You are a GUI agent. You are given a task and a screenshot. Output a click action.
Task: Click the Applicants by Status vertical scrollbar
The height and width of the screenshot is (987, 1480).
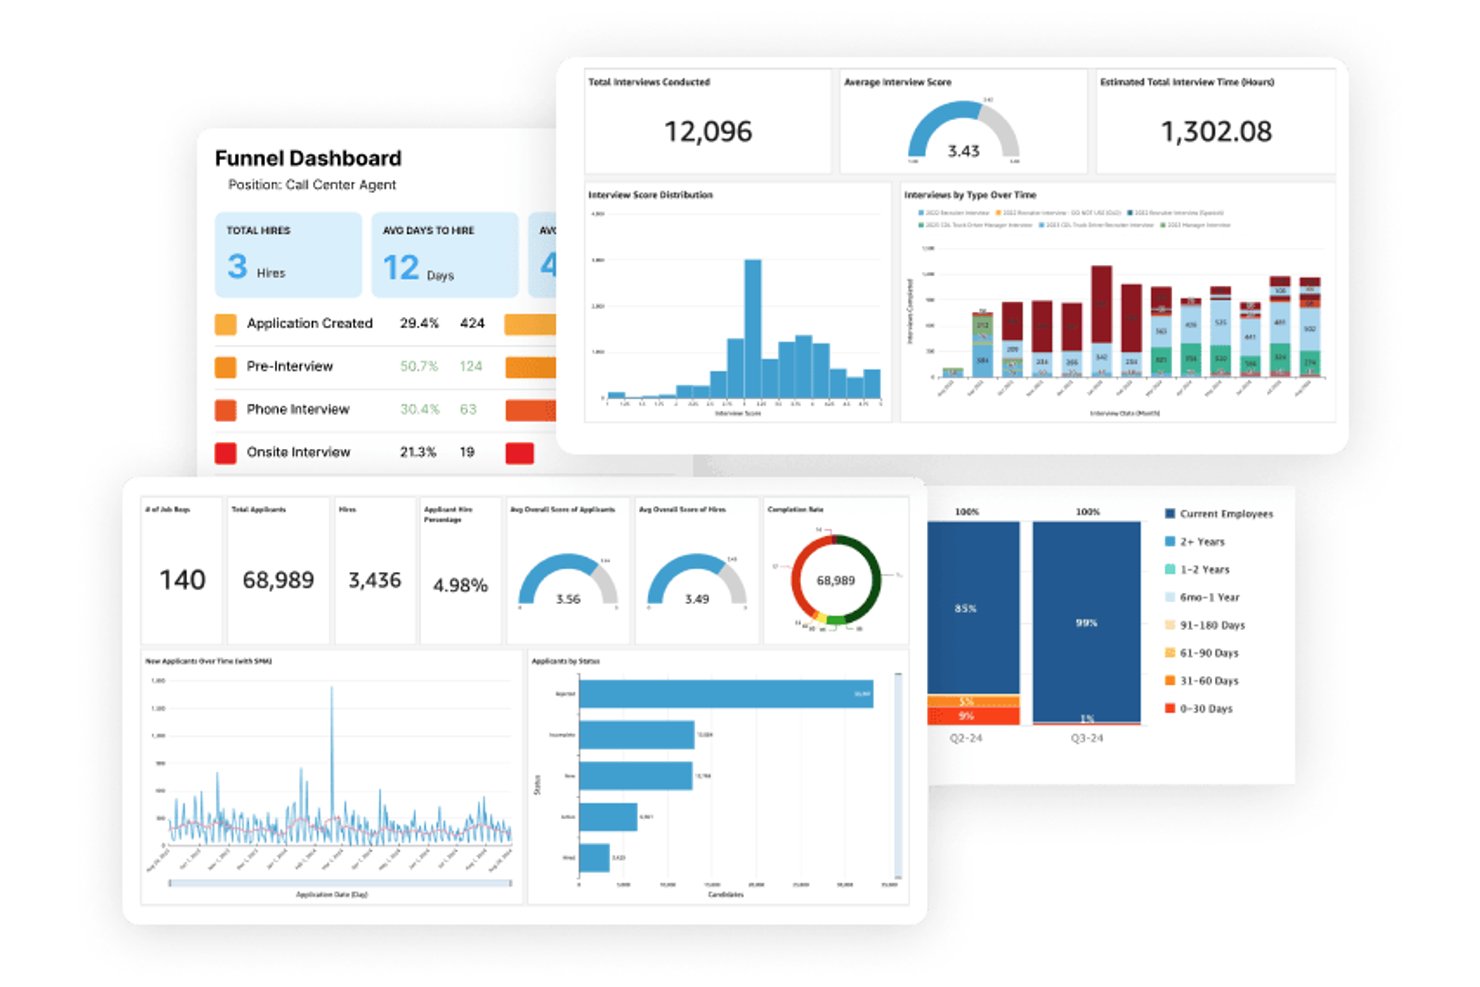coord(898,775)
